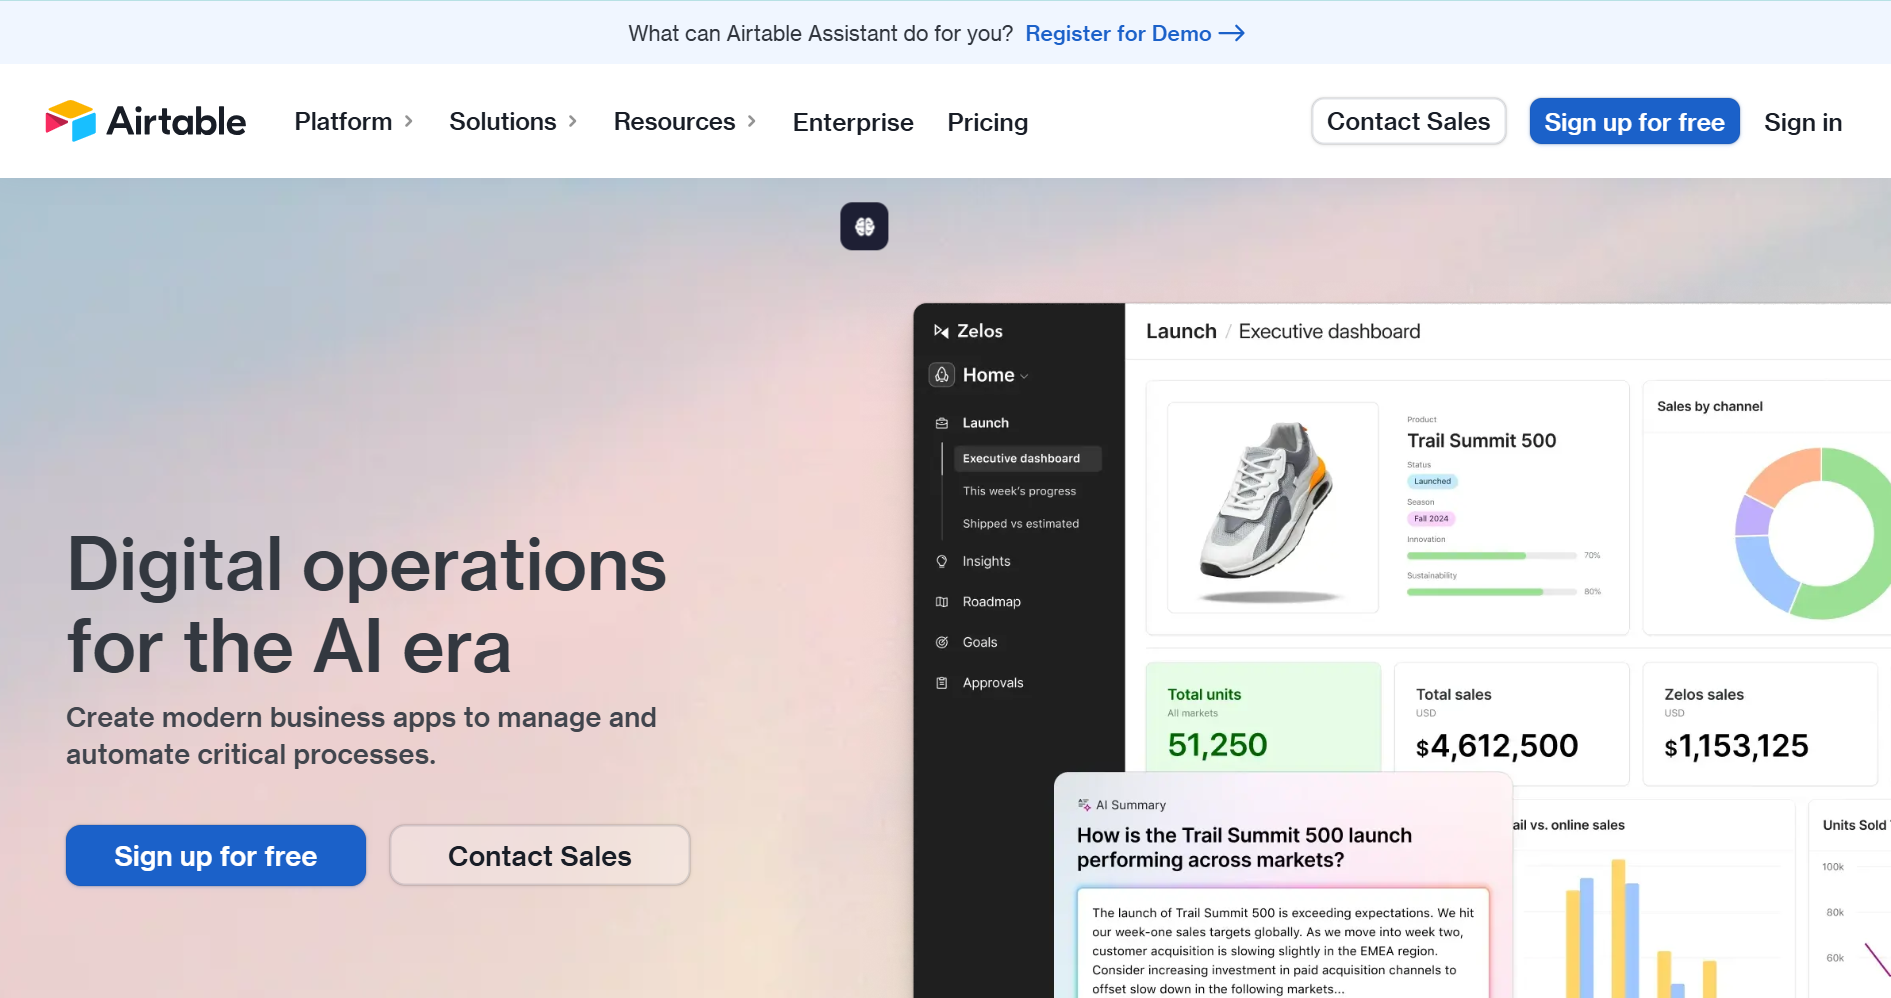Screen dimensions: 1891x998
Task: Open Roadmap in the sidebar
Action: [x=991, y=602]
